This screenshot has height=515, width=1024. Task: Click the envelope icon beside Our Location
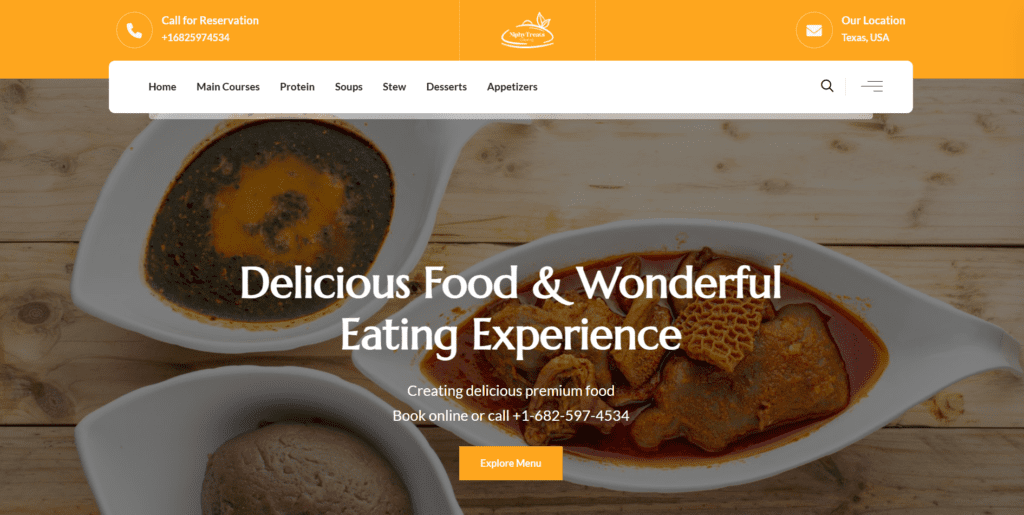point(814,30)
